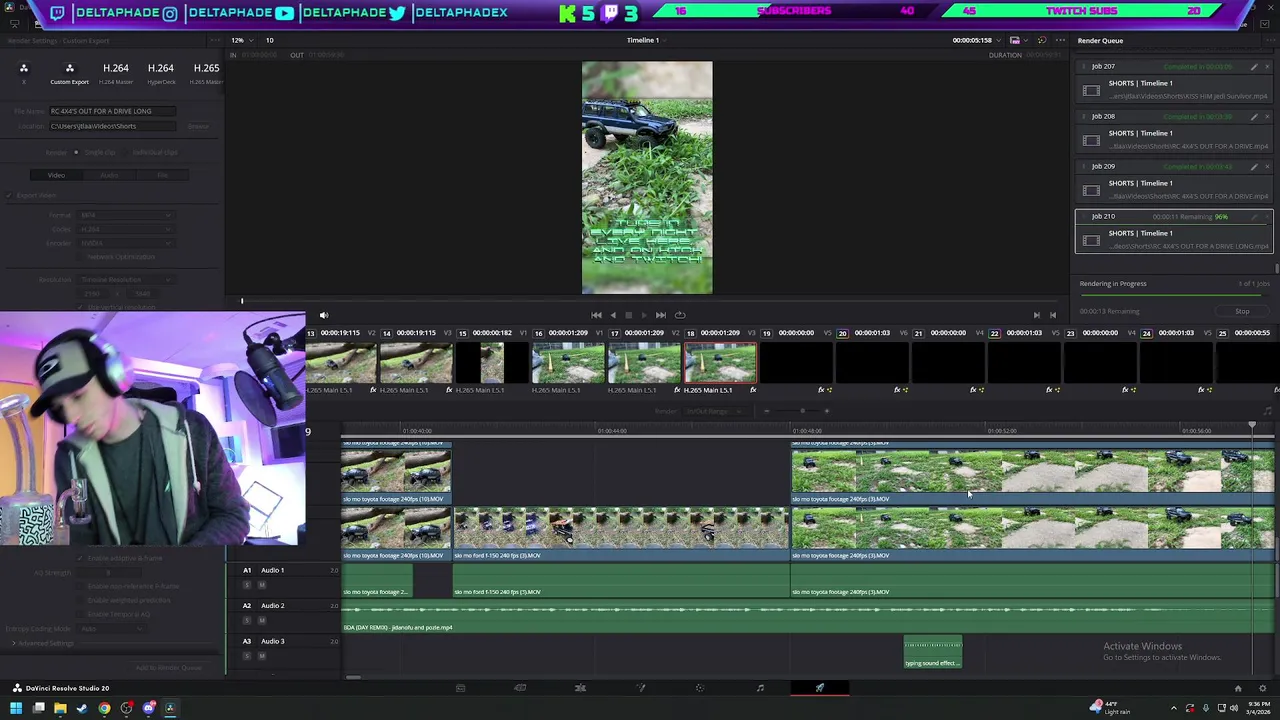Image resolution: width=1280 pixels, height=720 pixels.
Task: Open render settings three-dot menu
Action: tap(214, 41)
